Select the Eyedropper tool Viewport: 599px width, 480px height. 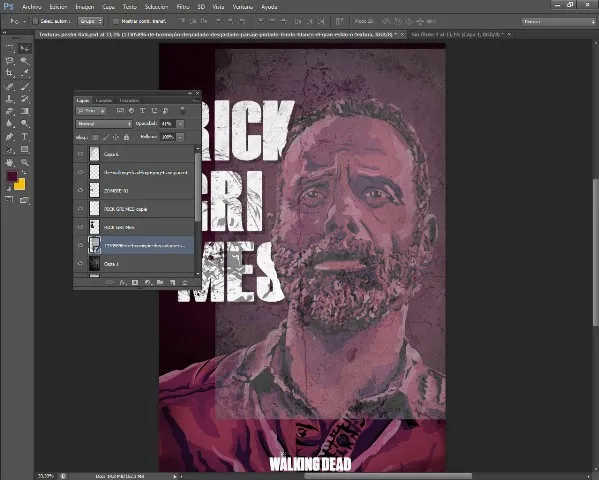[x=24, y=73]
